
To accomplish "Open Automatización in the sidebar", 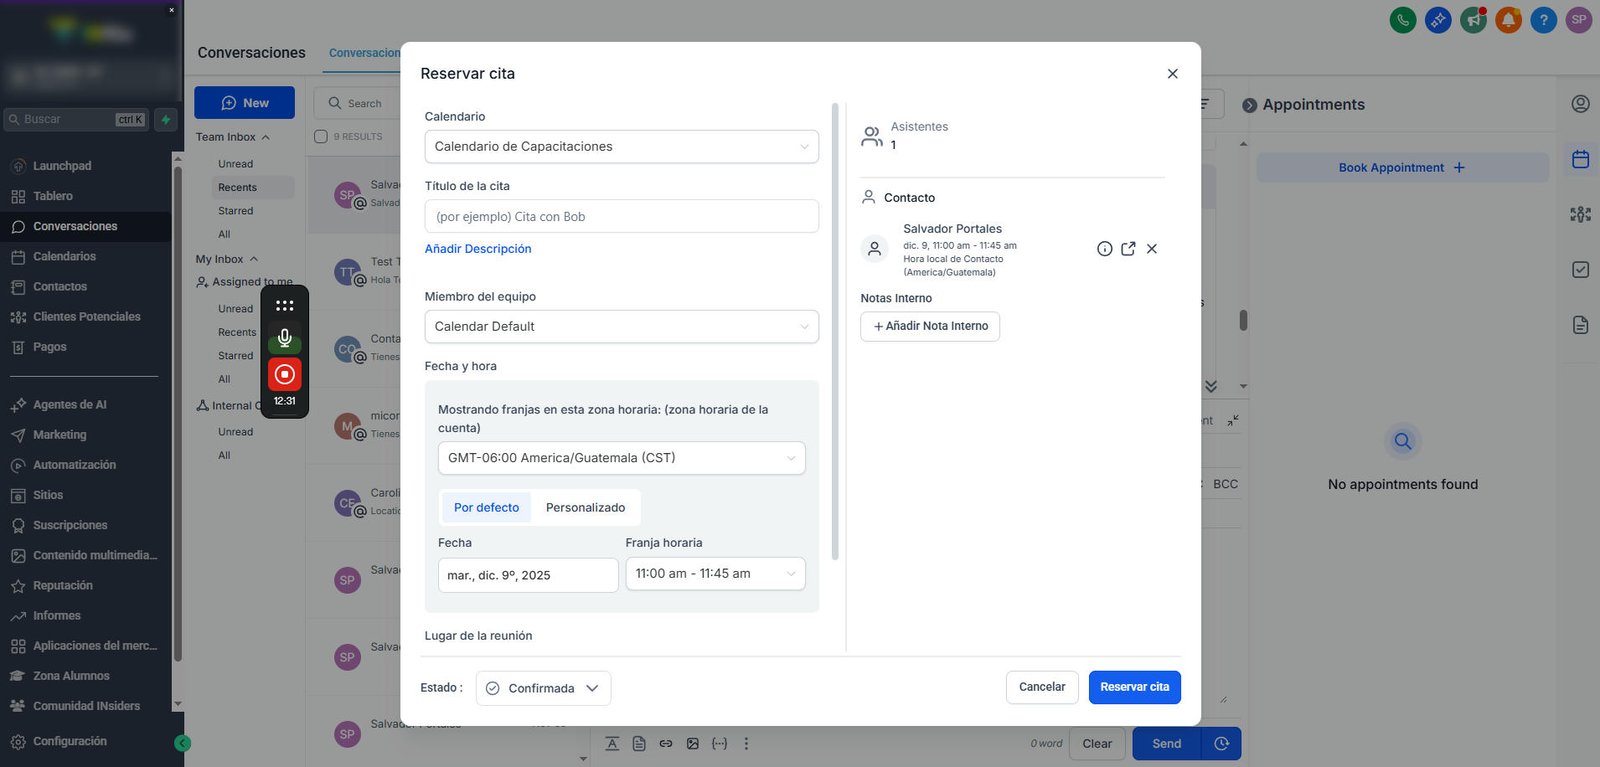I will pos(74,465).
